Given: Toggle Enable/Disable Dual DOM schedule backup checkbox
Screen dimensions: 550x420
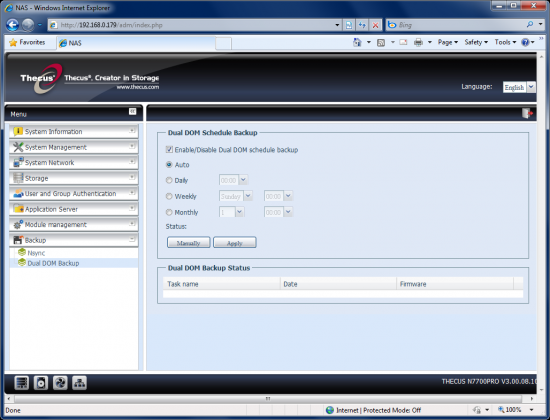Looking at the screenshot, I should click(x=169, y=149).
